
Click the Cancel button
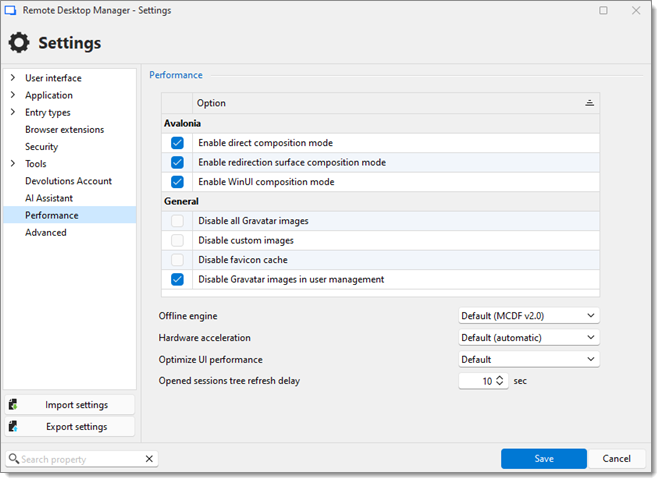click(x=616, y=459)
